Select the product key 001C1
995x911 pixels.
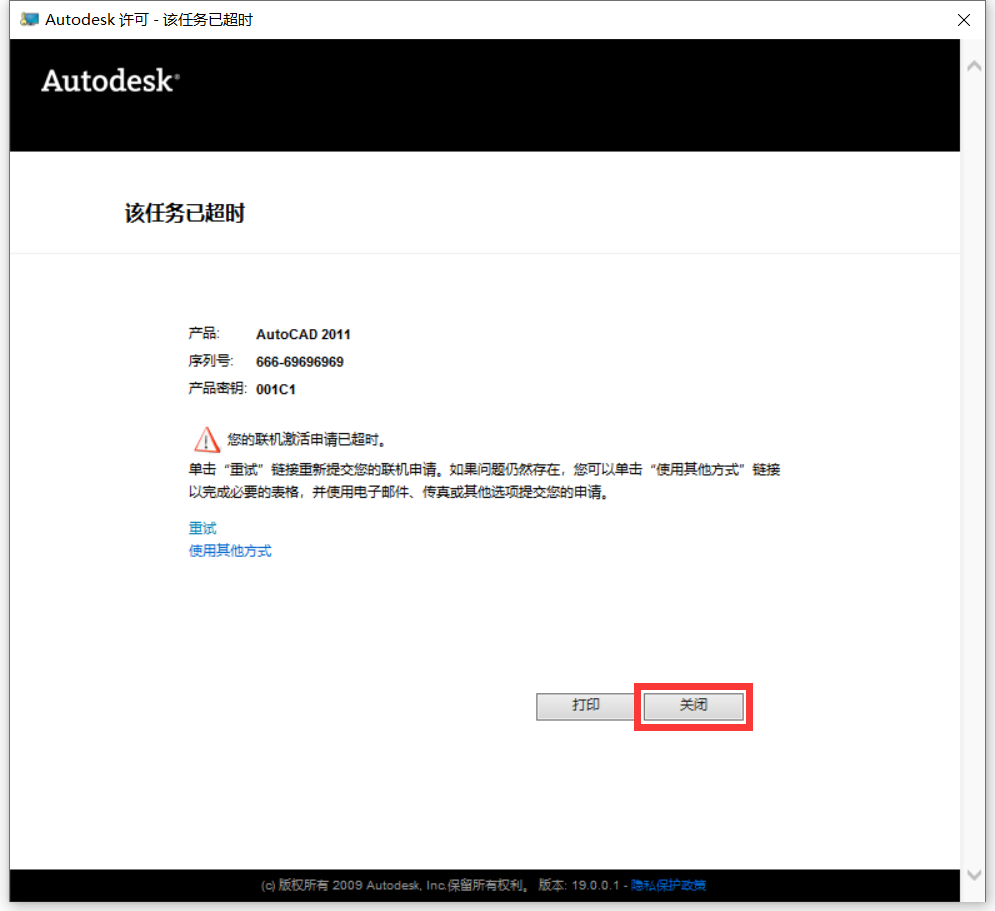click(x=275, y=390)
